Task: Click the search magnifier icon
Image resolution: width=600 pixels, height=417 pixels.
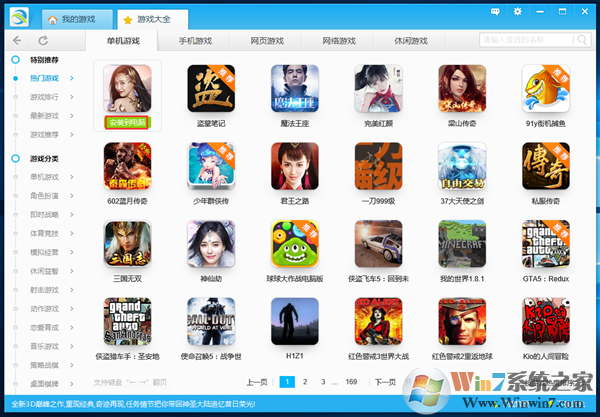Action: pos(582,39)
